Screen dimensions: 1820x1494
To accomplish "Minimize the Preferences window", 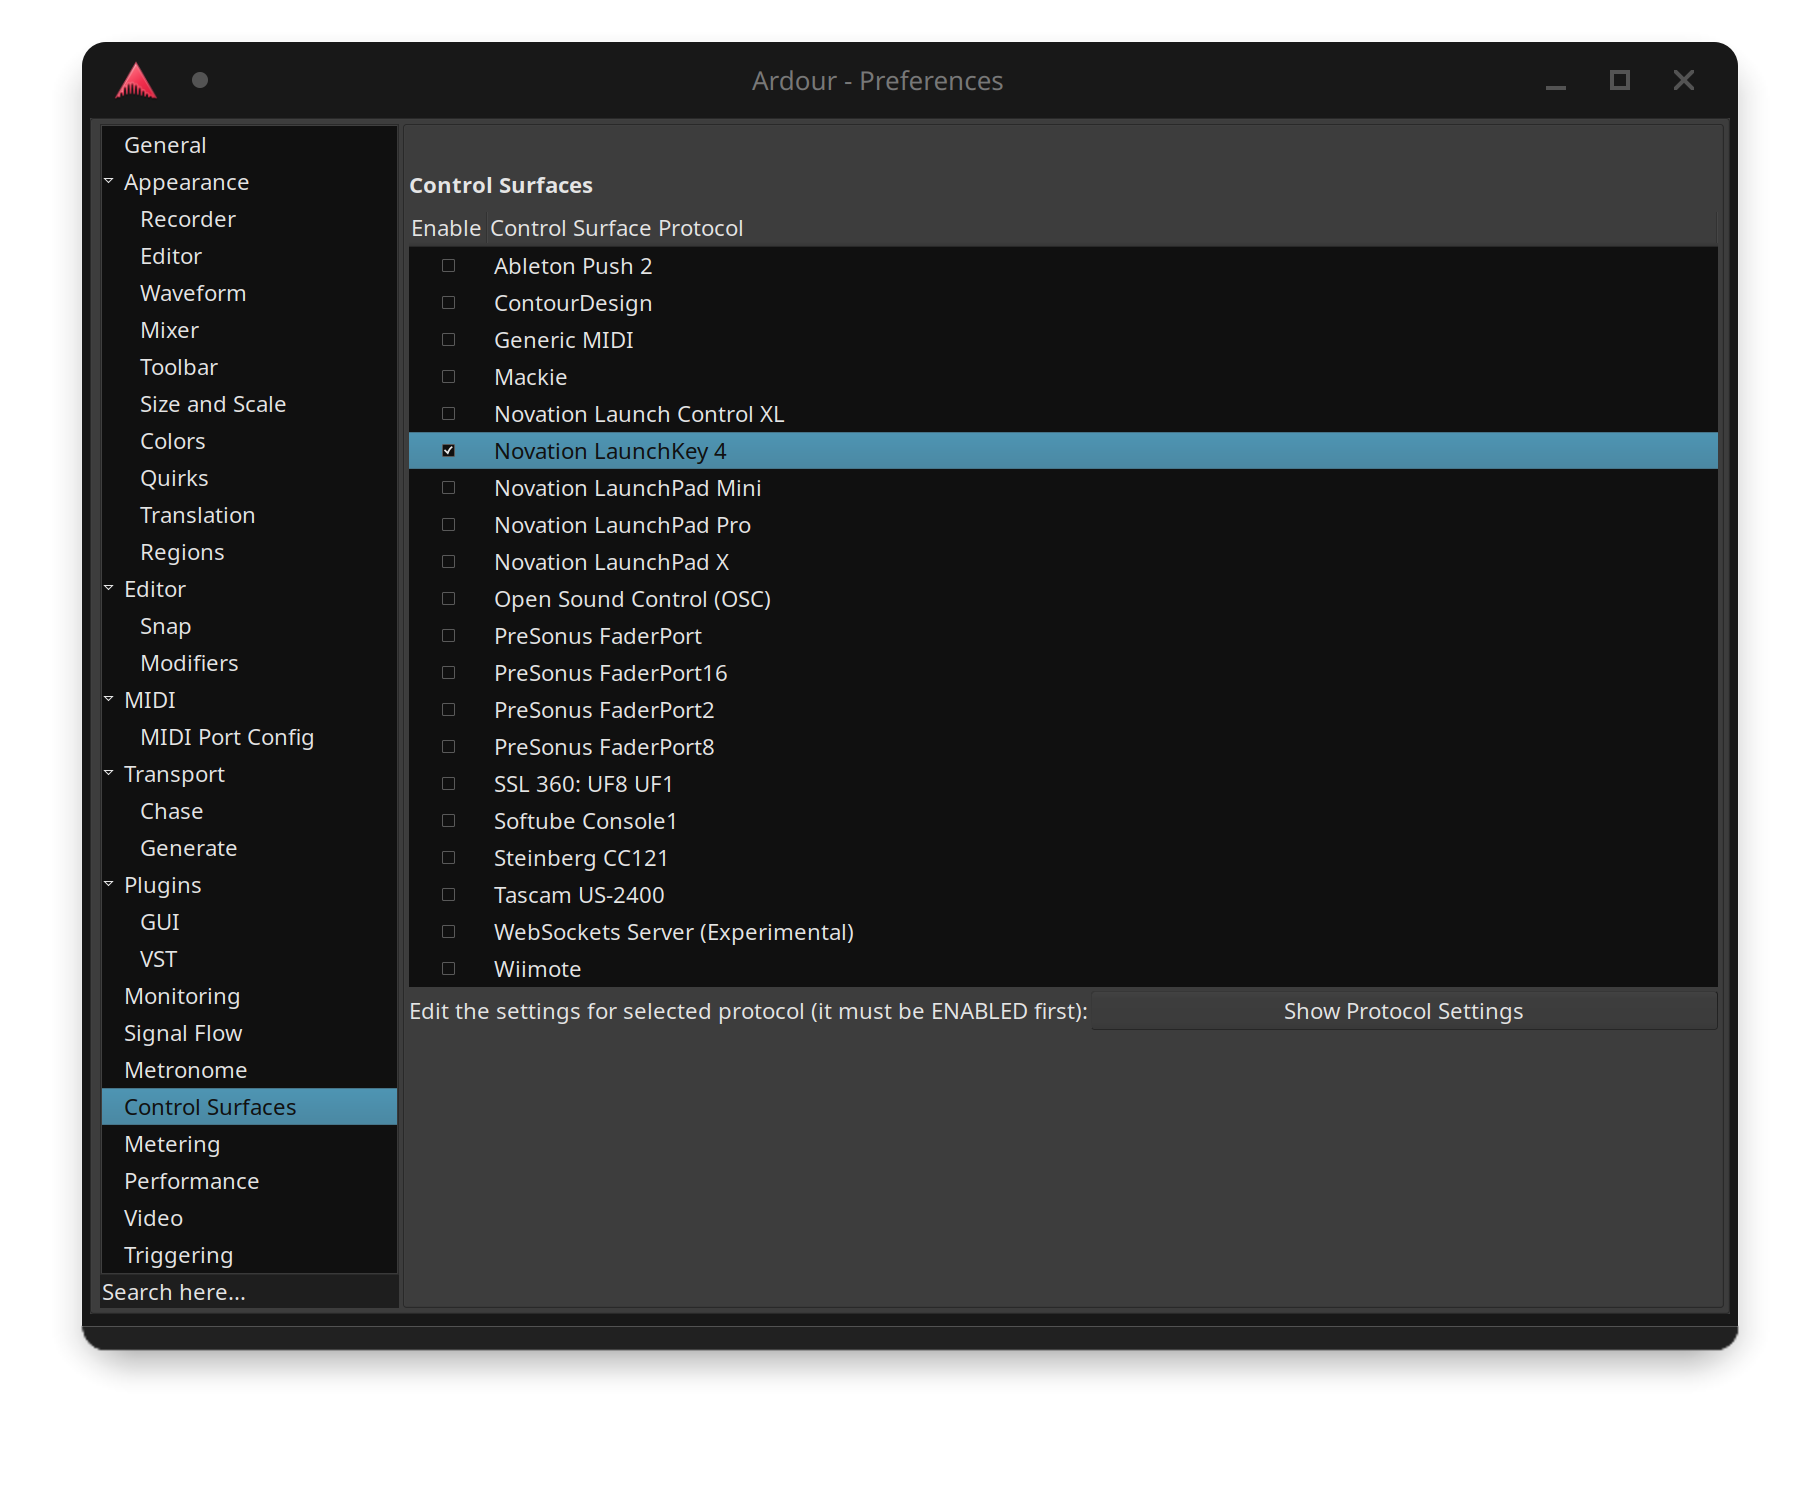I will point(1555,82).
